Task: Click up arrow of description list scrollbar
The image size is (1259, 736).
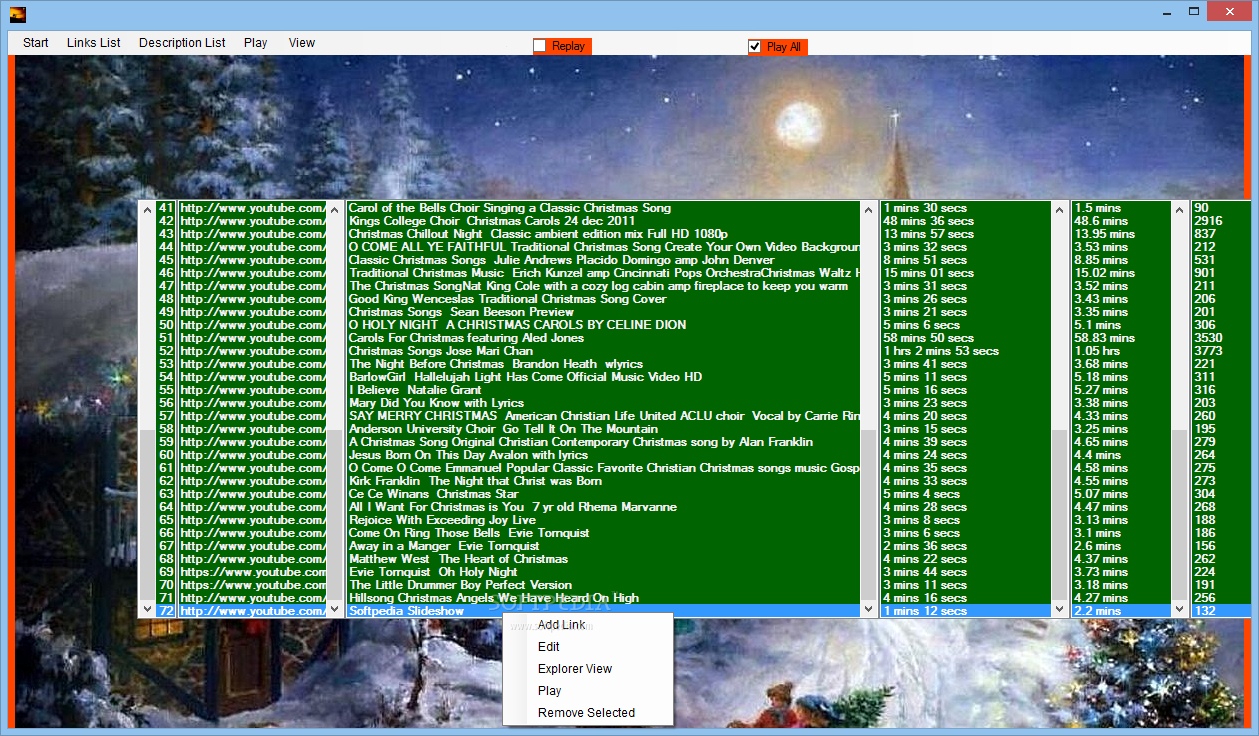Action: click(x=868, y=209)
